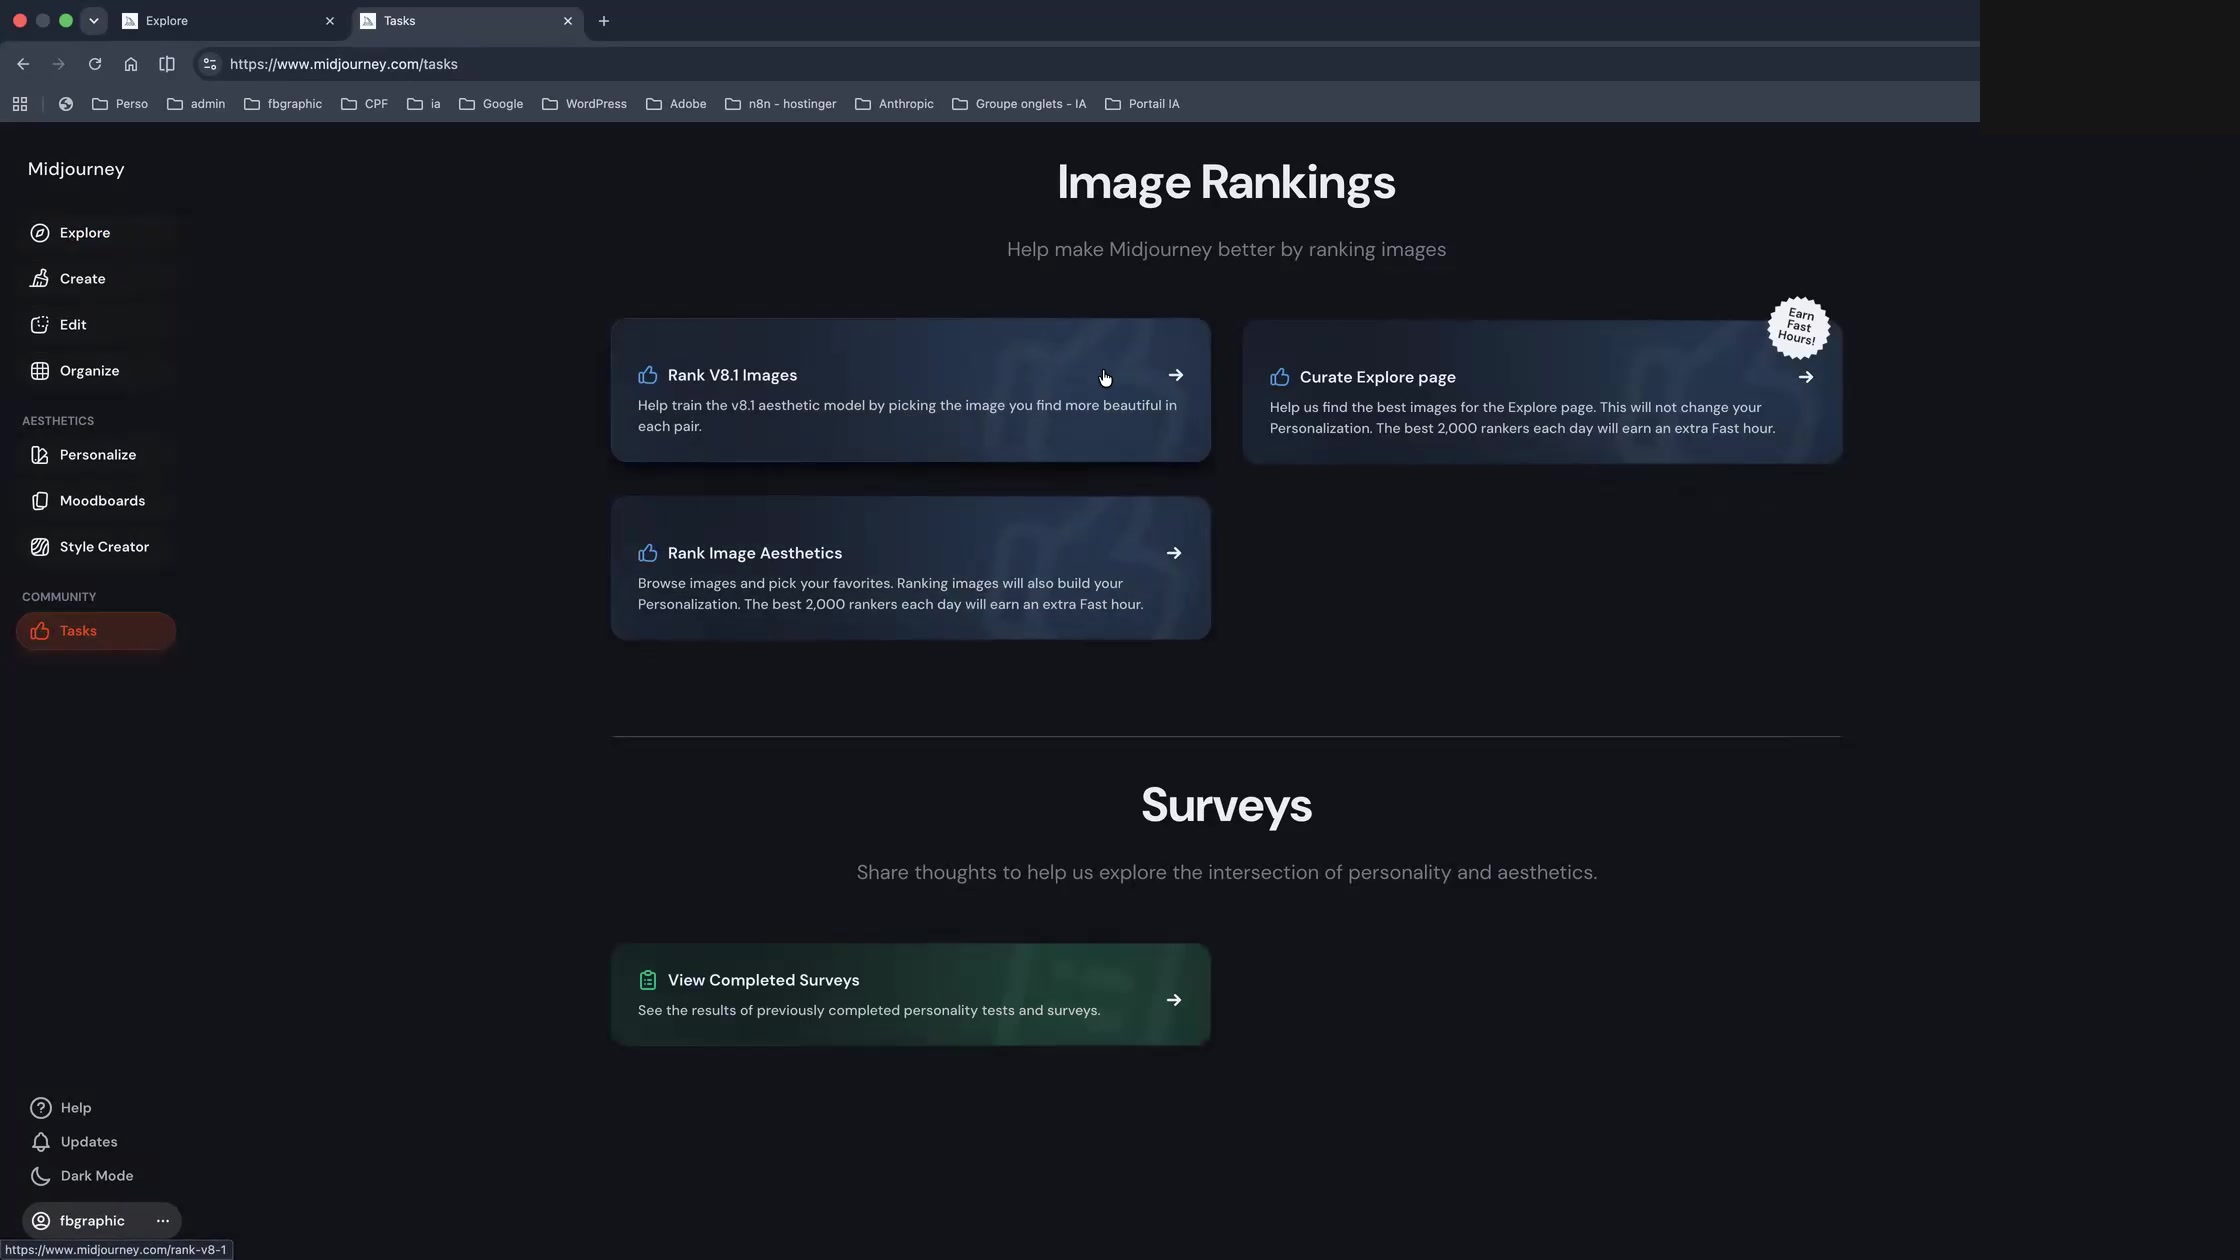
Task: Select the Tasks browser tab
Action: (x=467, y=21)
